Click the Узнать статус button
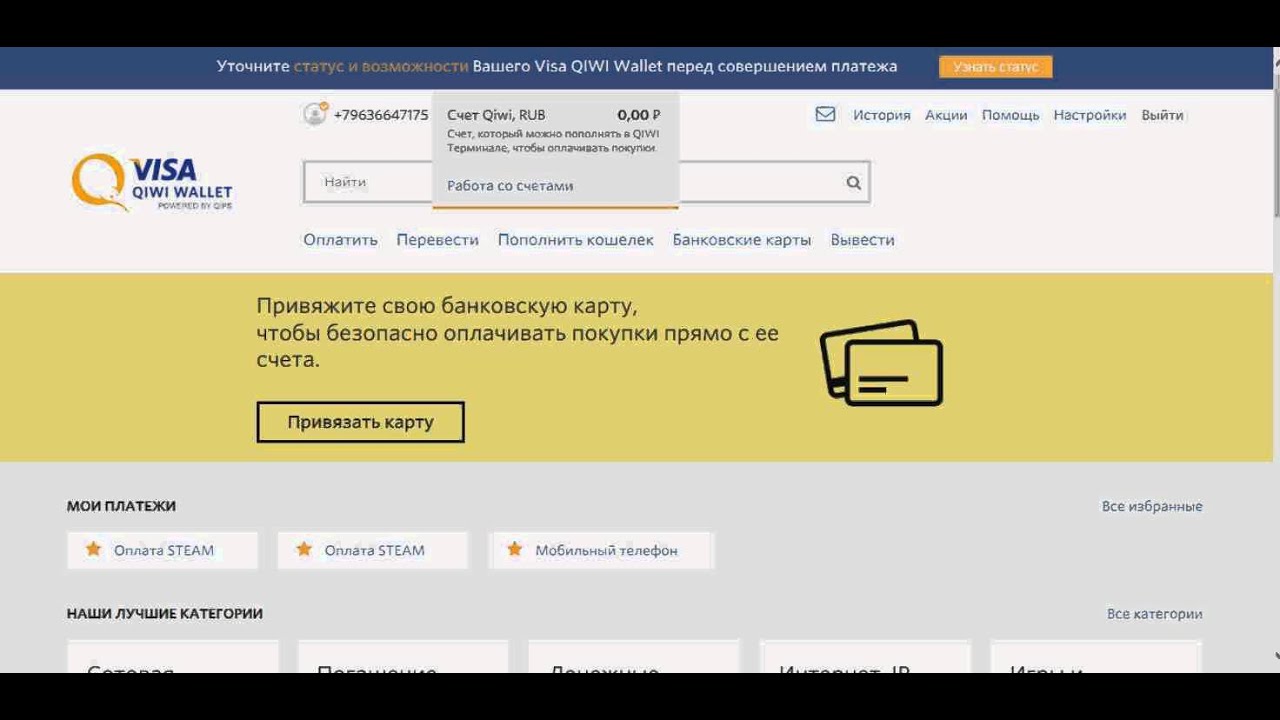Image resolution: width=1280 pixels, height=720 pixels. [x=995, y=67]
